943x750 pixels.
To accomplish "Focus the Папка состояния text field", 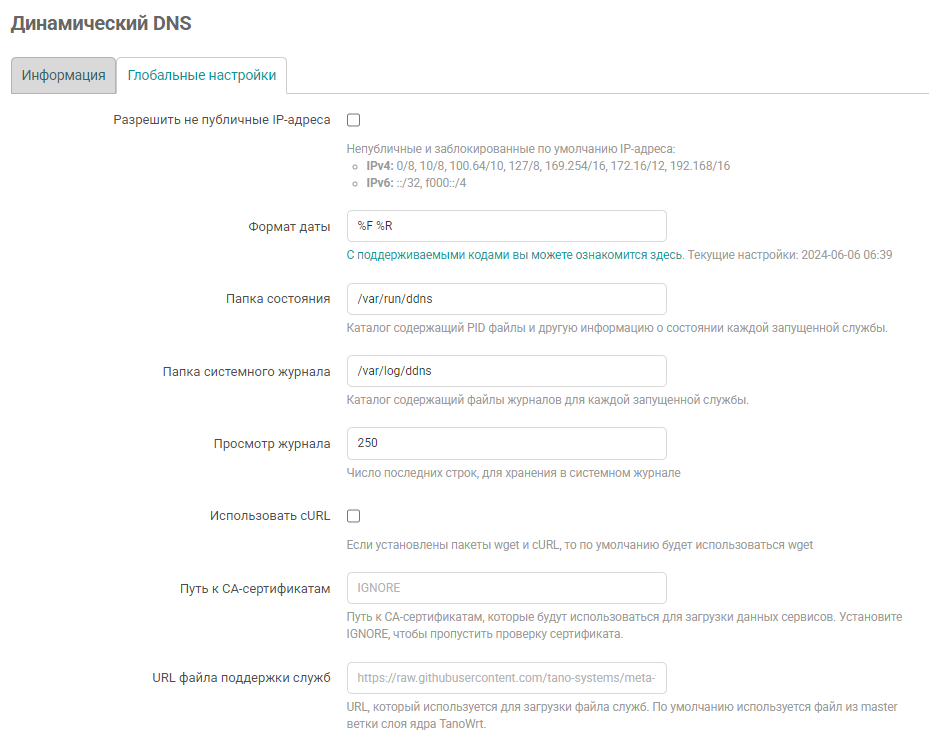I will click(506, 299).
